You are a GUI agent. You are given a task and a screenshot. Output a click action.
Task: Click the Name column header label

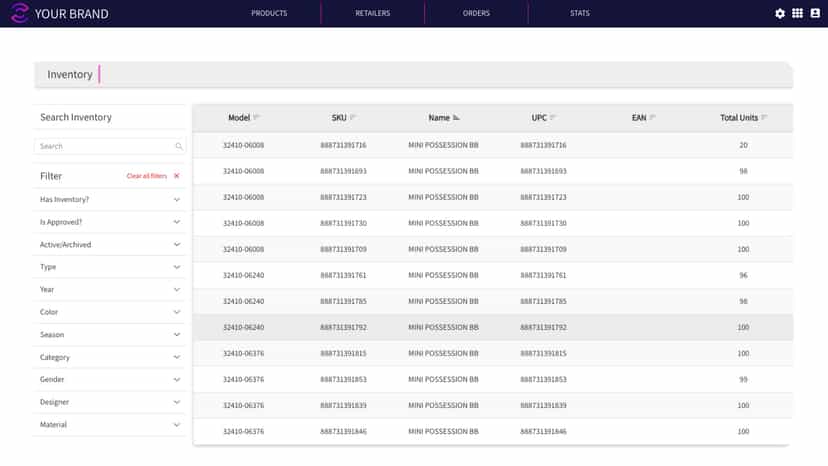[439, 118]
